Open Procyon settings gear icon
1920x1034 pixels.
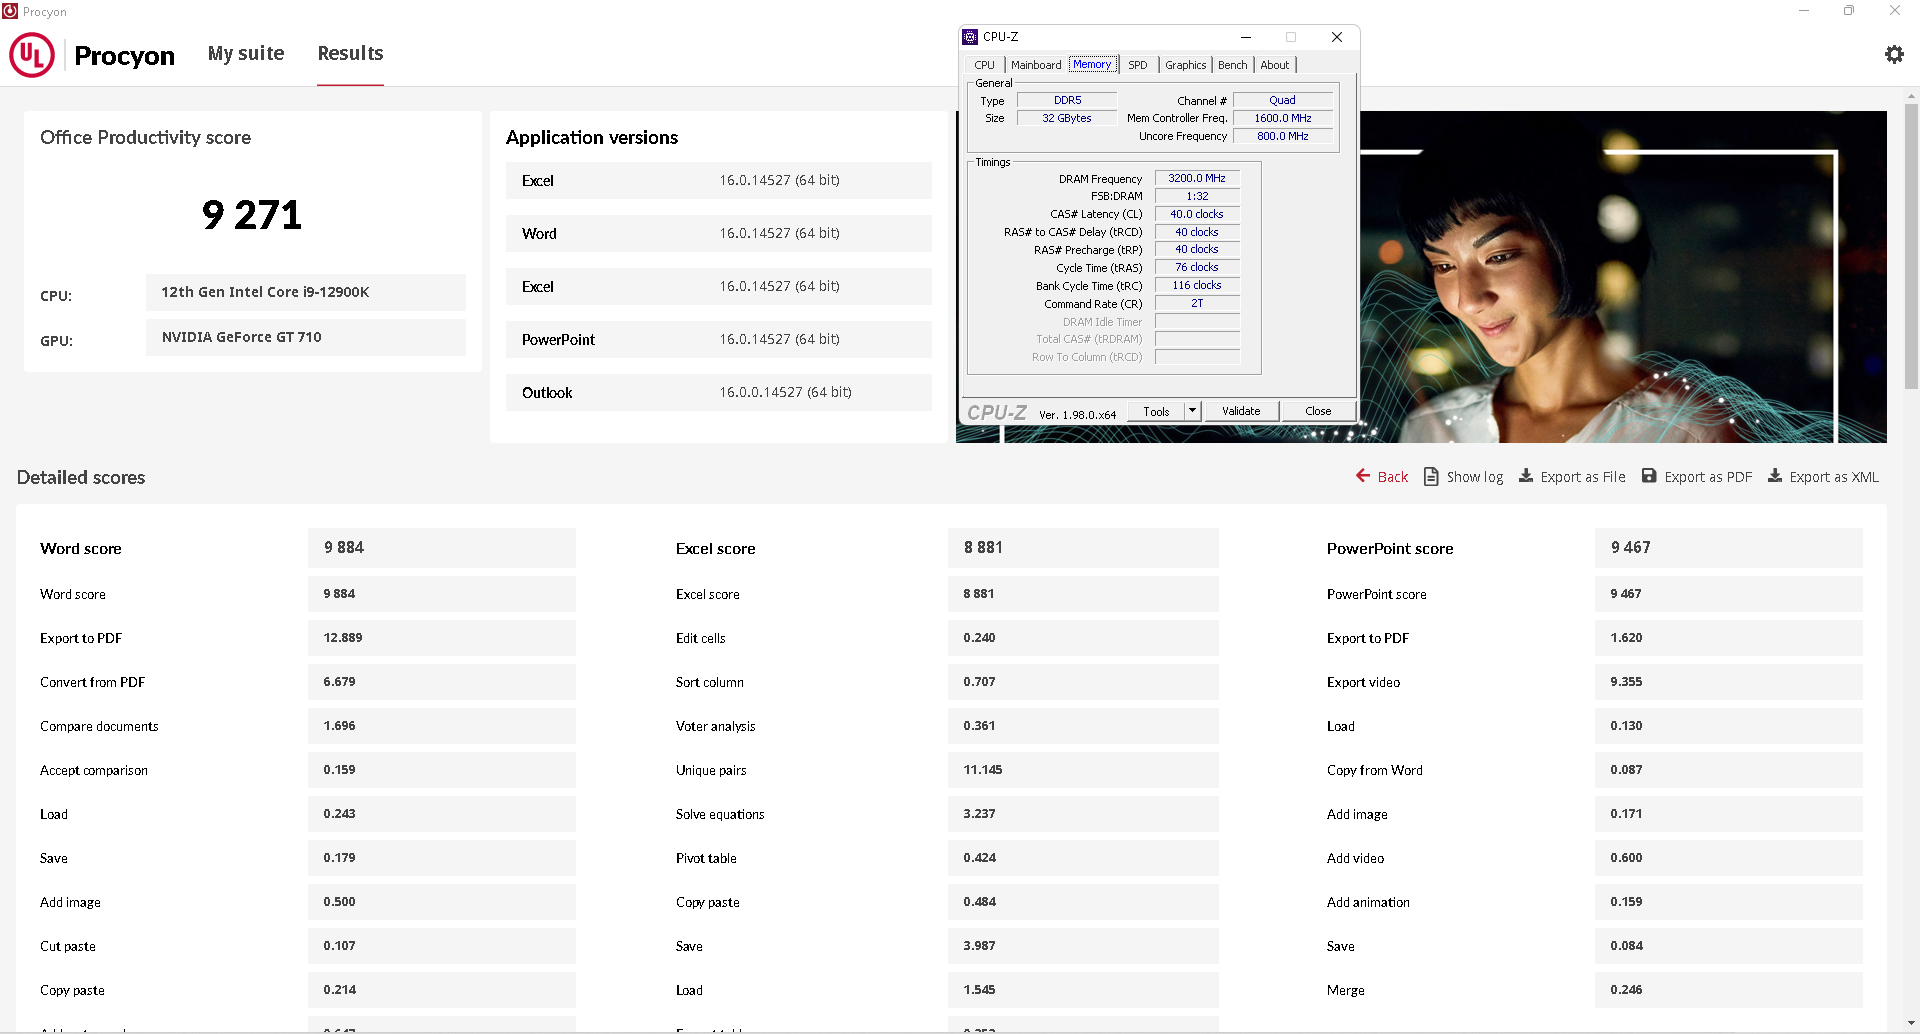click(x=1894, y=55)
